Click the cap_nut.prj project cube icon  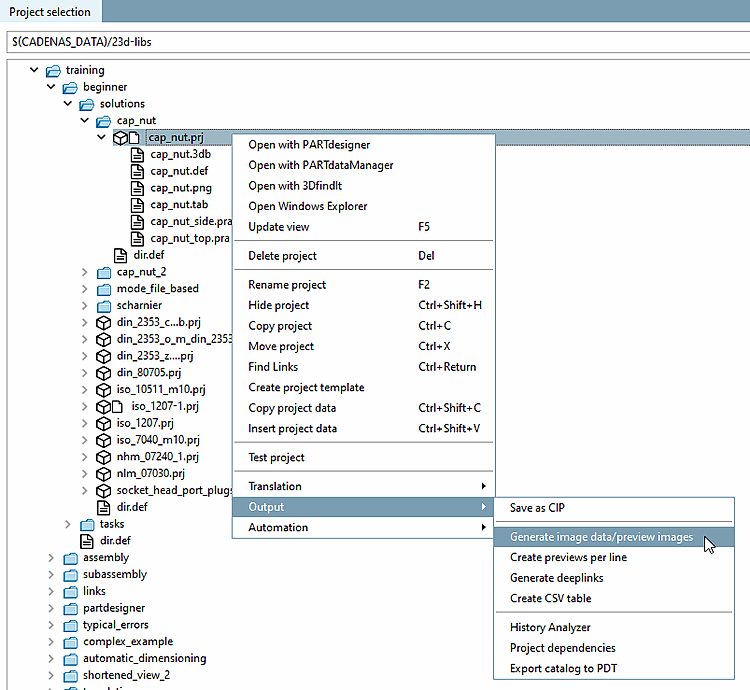coord(120,137)
